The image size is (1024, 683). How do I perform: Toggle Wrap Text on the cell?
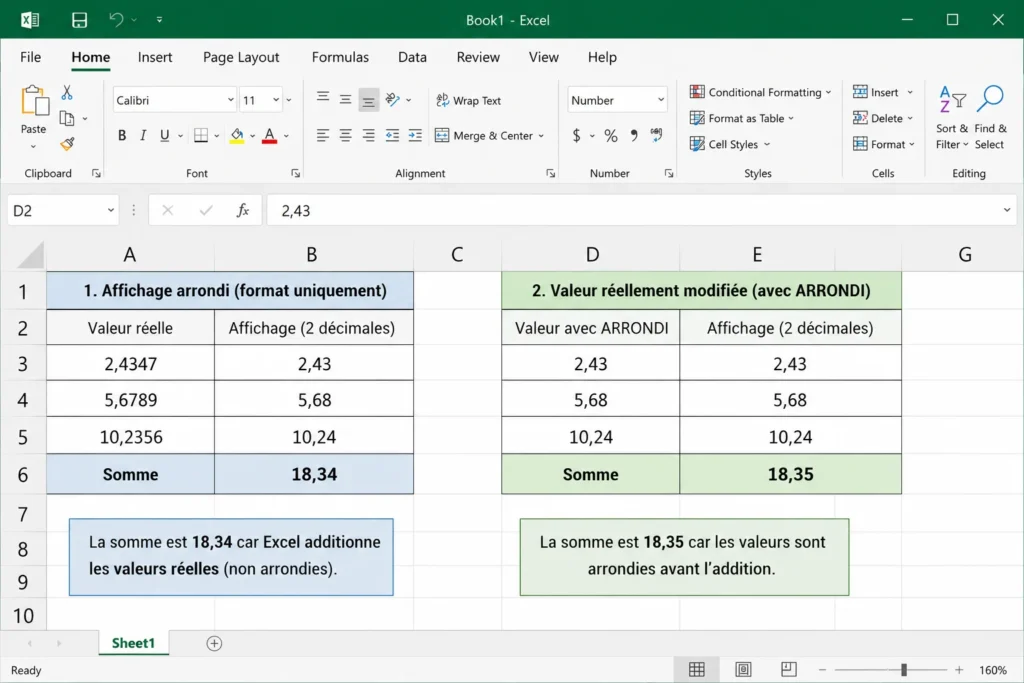(468, 100)
